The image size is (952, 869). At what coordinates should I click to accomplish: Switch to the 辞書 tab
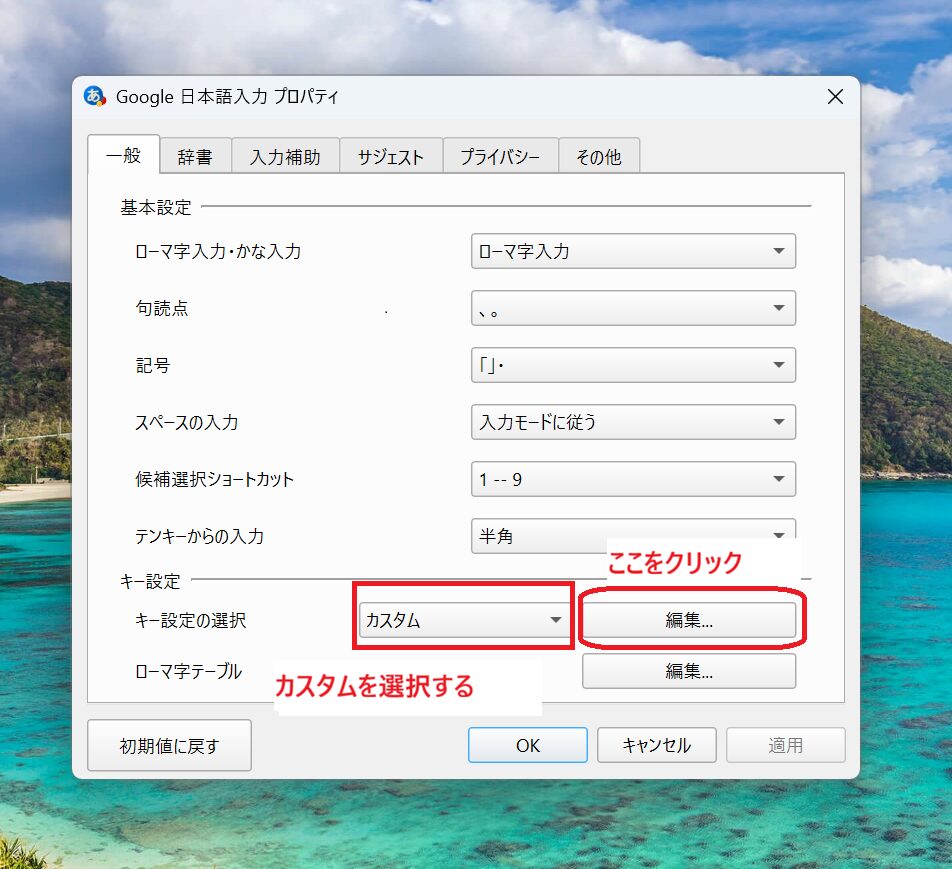pos(195,157)
